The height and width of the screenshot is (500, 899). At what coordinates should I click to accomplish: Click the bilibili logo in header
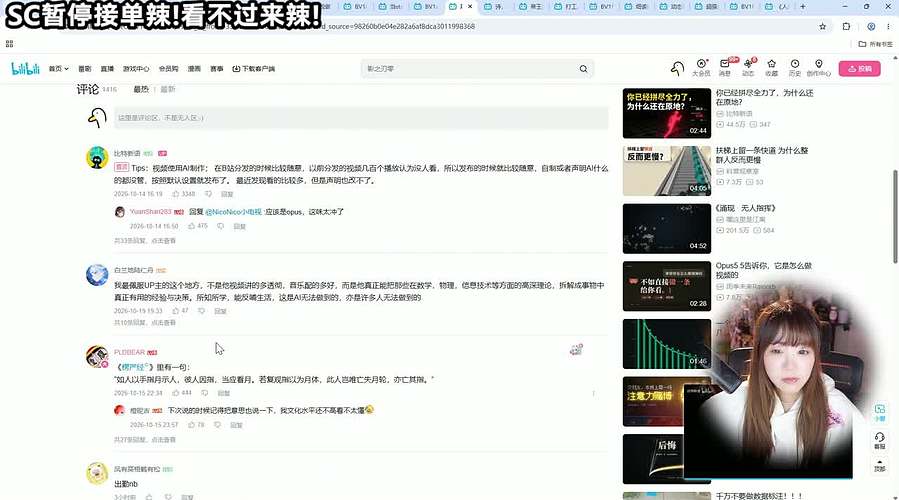click(x=25, y=69)
